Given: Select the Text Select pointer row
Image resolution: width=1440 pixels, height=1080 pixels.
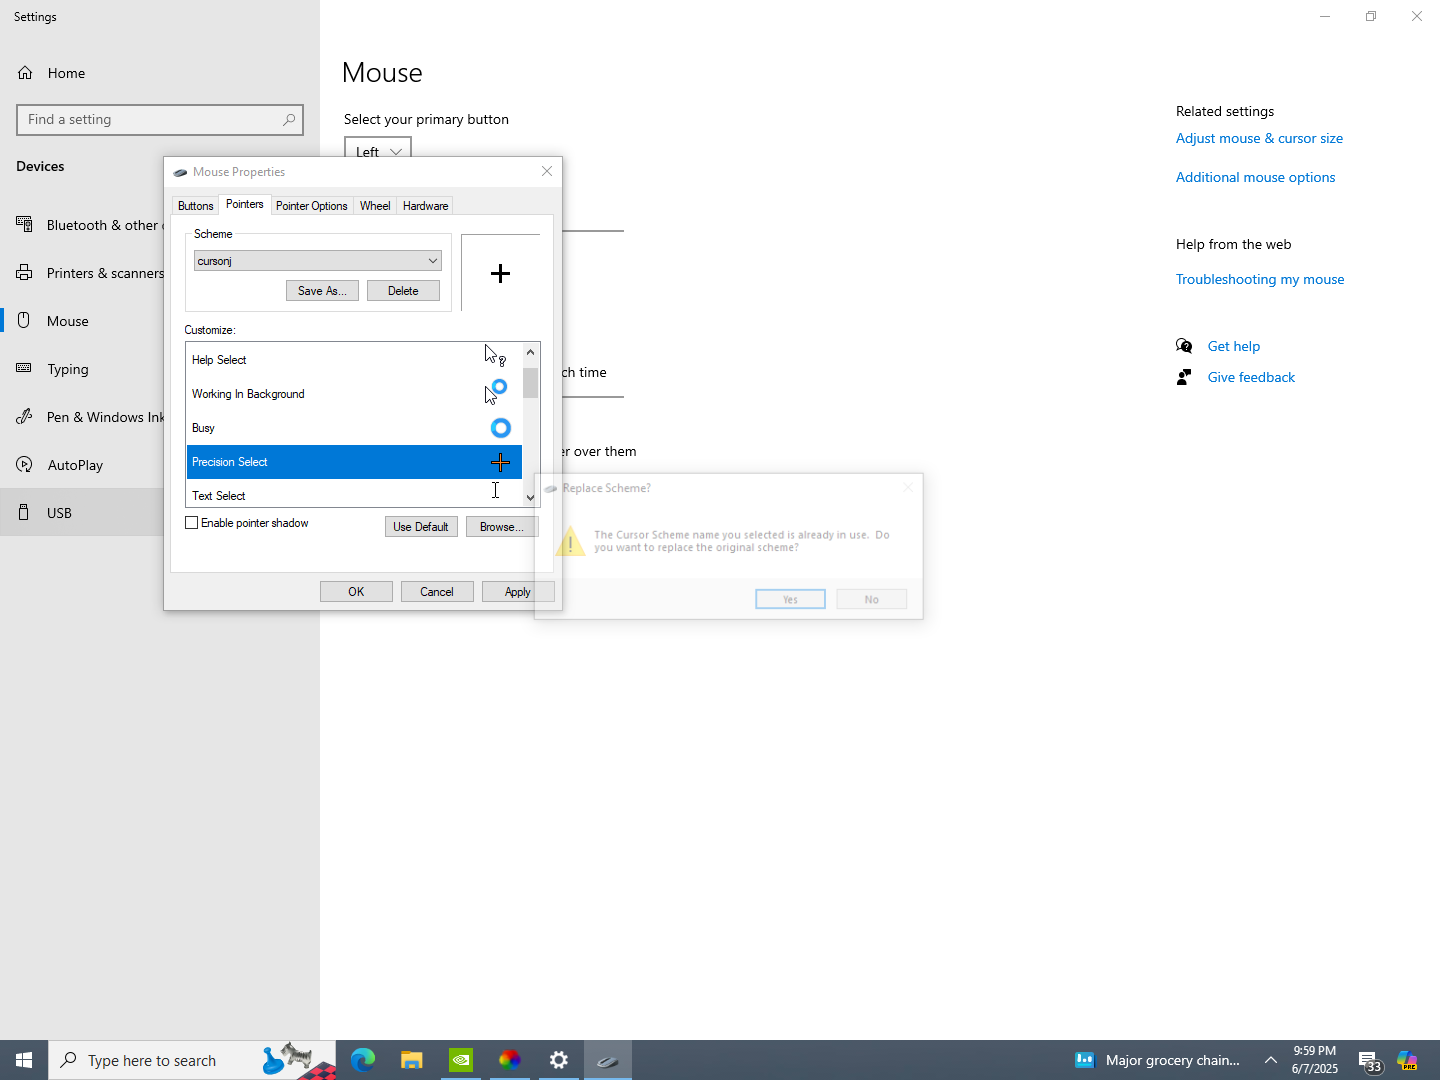Looking at the screenshot, I should click(354, 494).
